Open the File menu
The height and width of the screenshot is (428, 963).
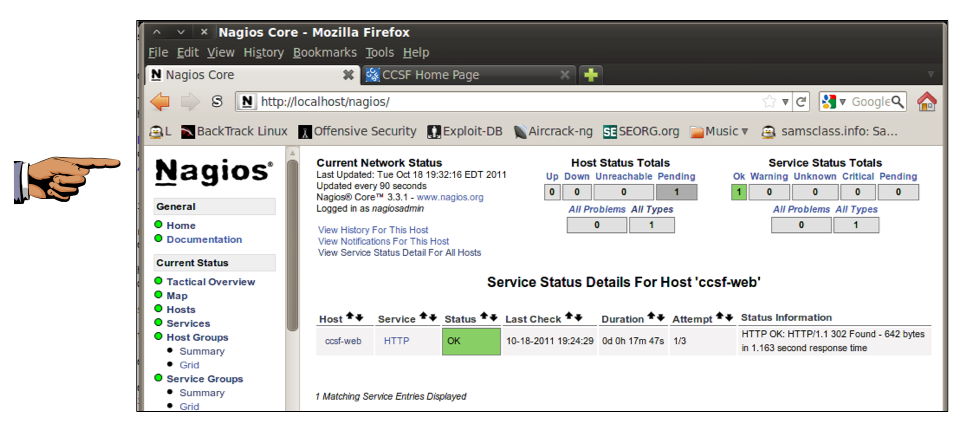pyautogui.click(x=158, y=53)
